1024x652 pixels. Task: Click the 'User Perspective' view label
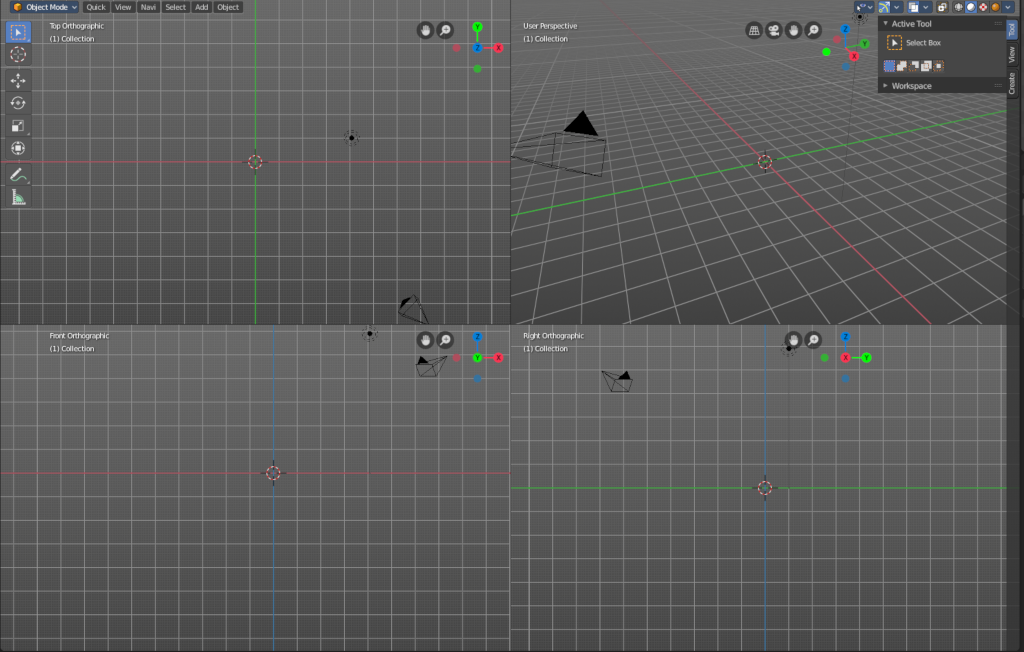point(550,26)
